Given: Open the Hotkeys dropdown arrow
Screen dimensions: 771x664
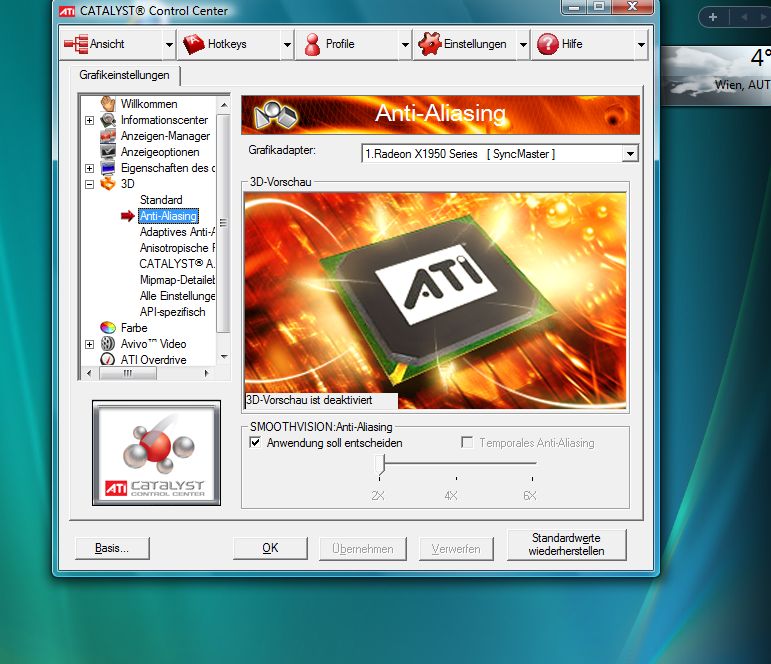Looking at the screenshot, I should (287, 44).
